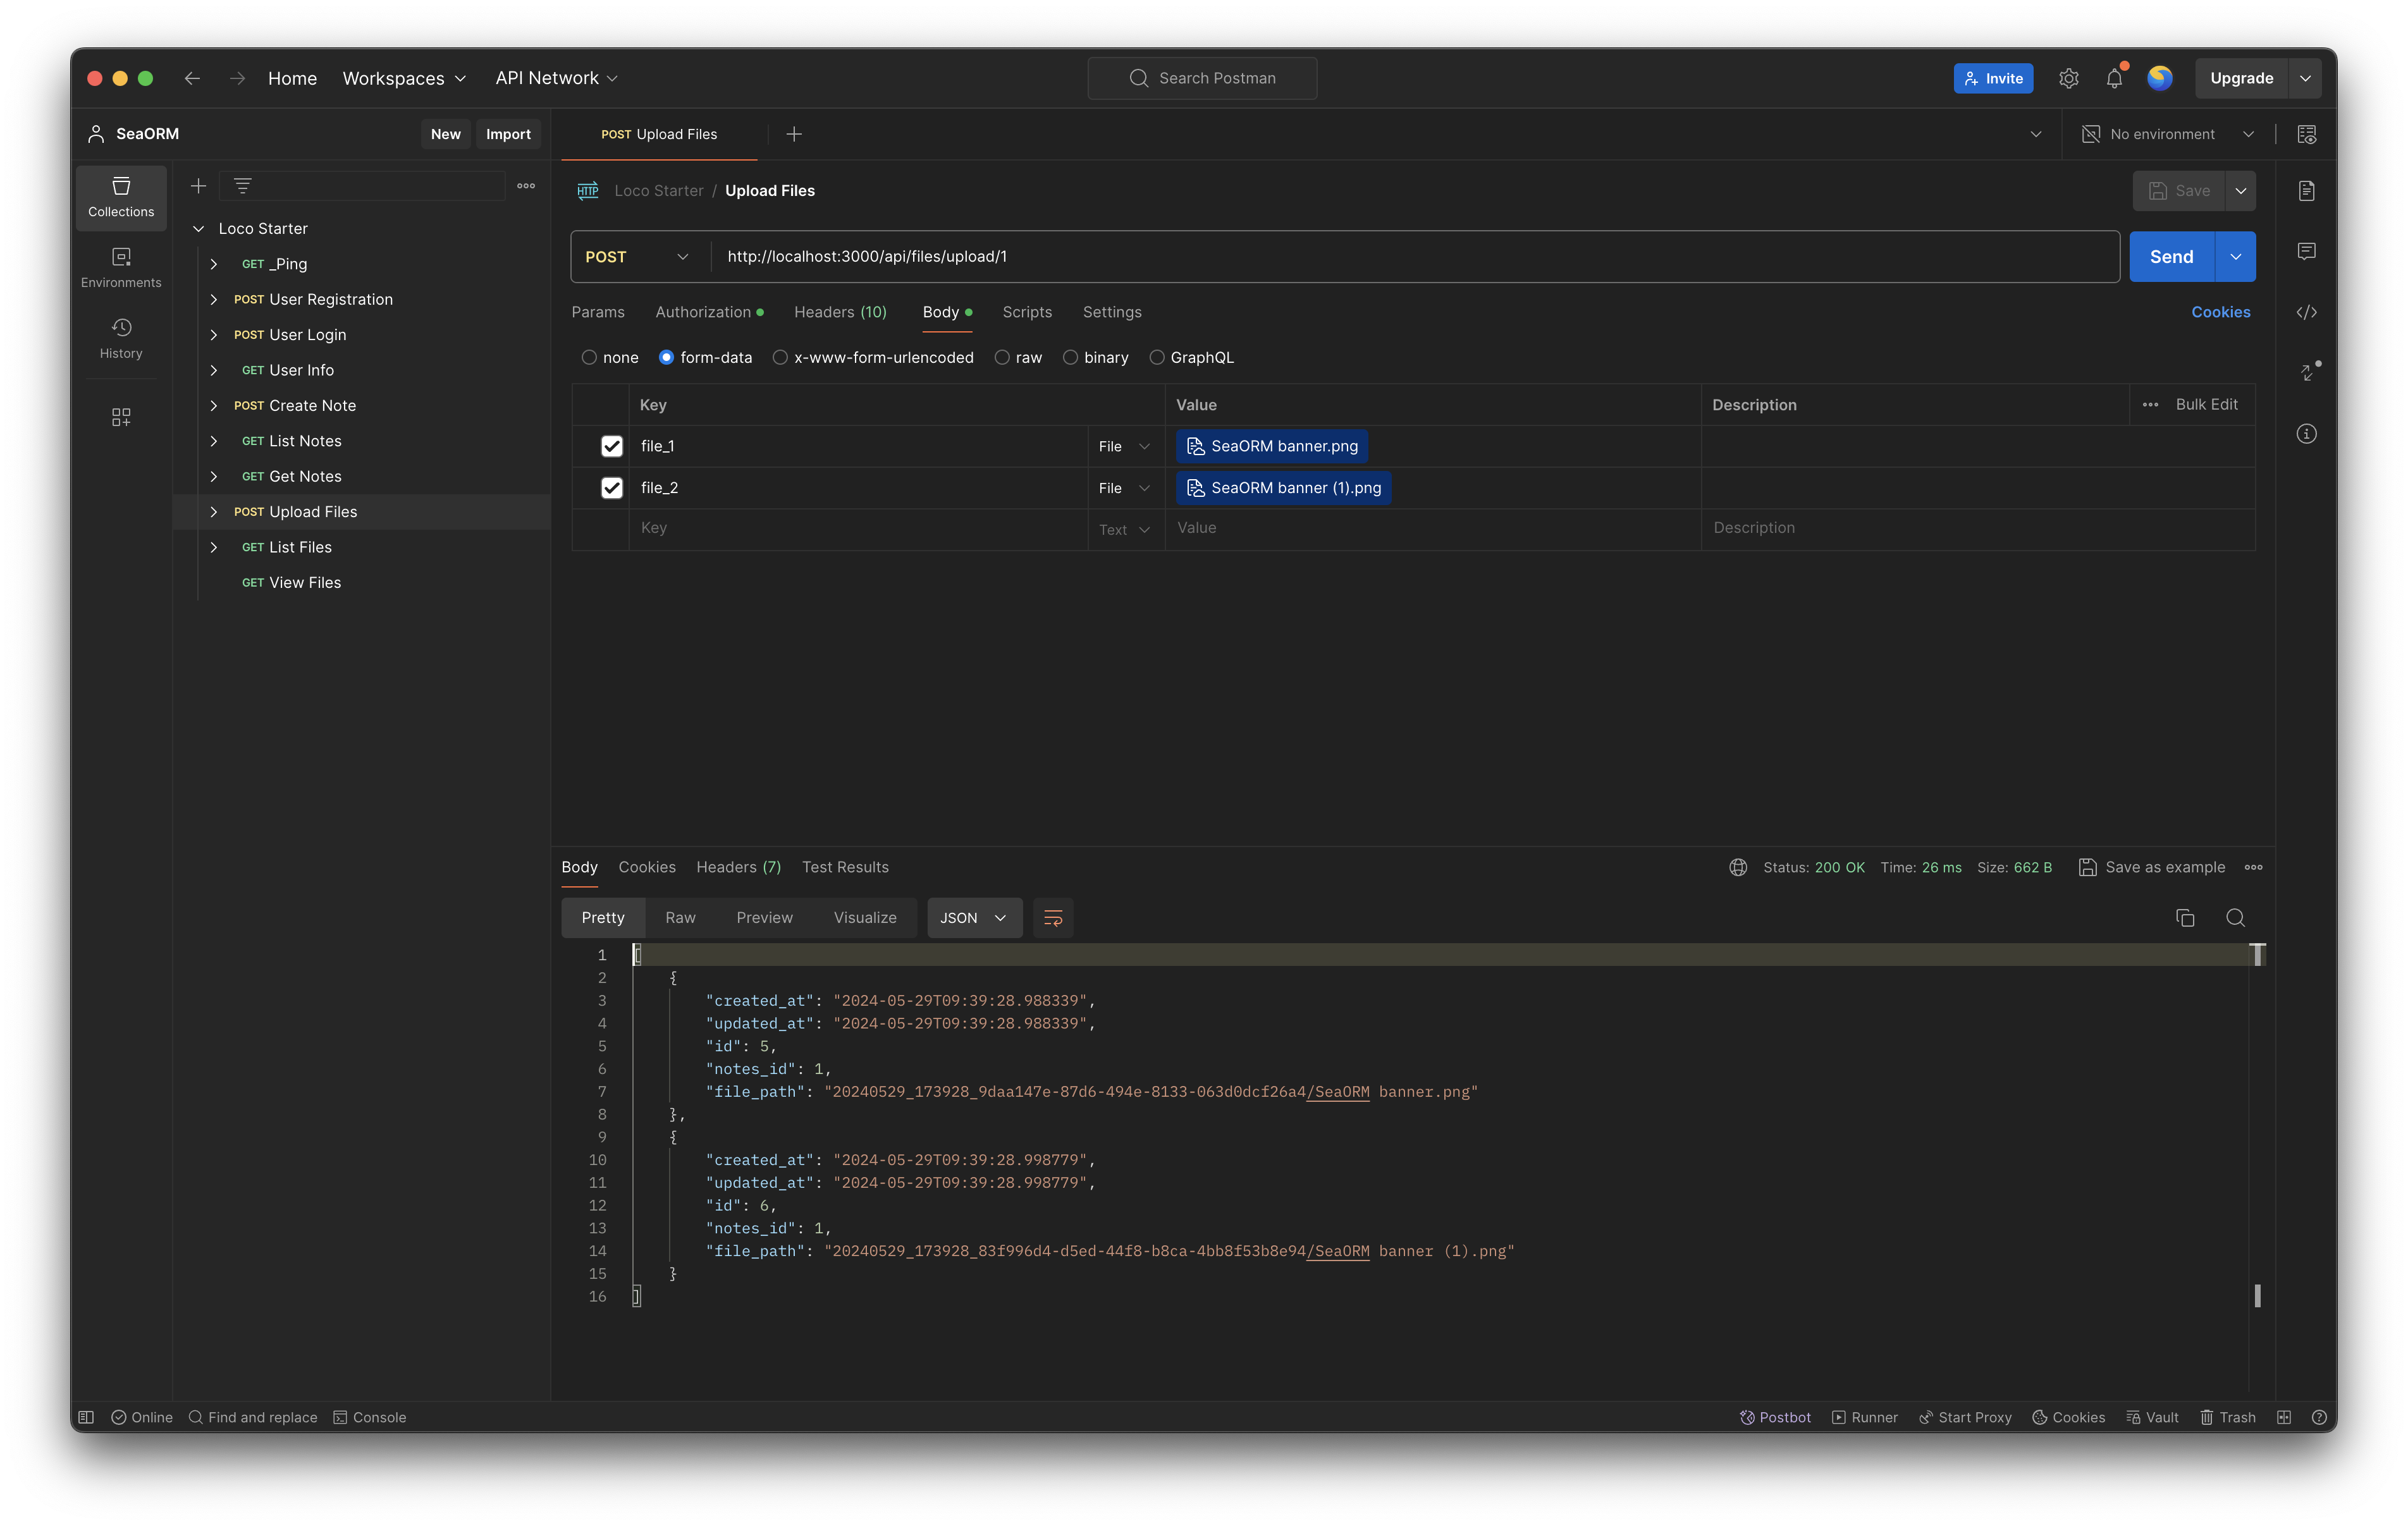Select the raw body format
2408x1526 pixels.
click(1003, 357)
